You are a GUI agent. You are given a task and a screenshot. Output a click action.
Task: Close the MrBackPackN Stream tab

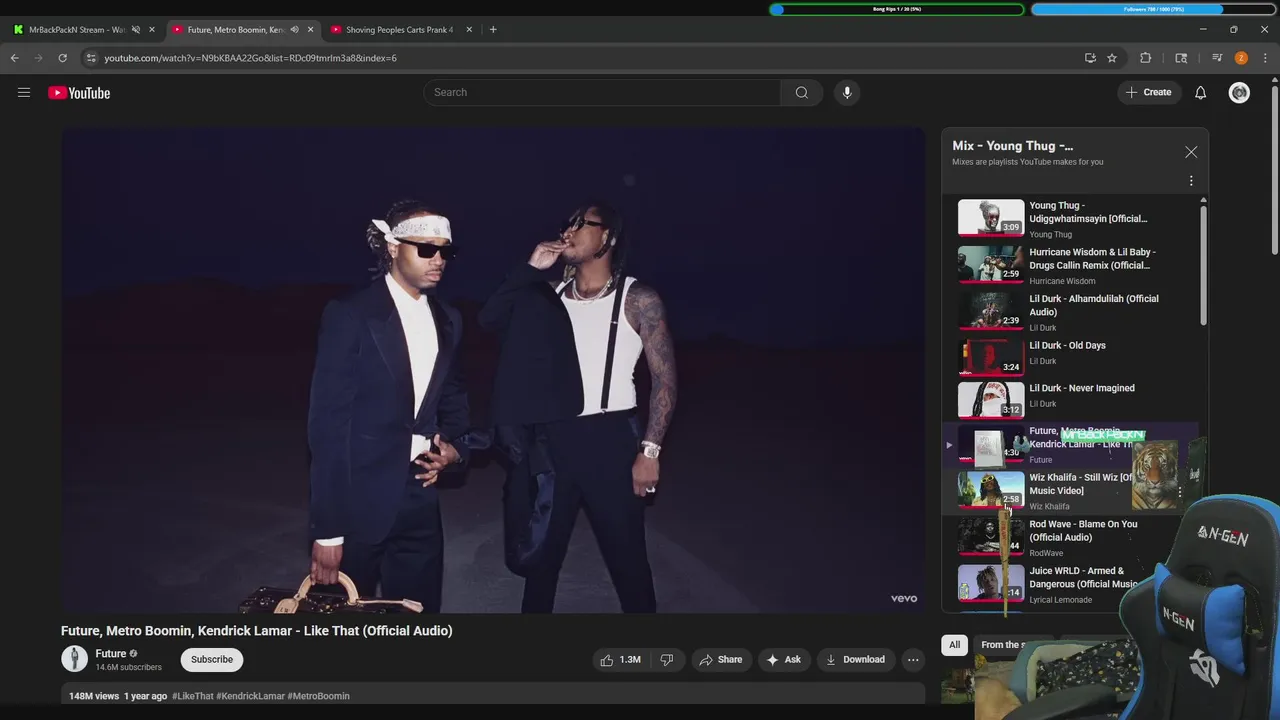pos(152,29)
